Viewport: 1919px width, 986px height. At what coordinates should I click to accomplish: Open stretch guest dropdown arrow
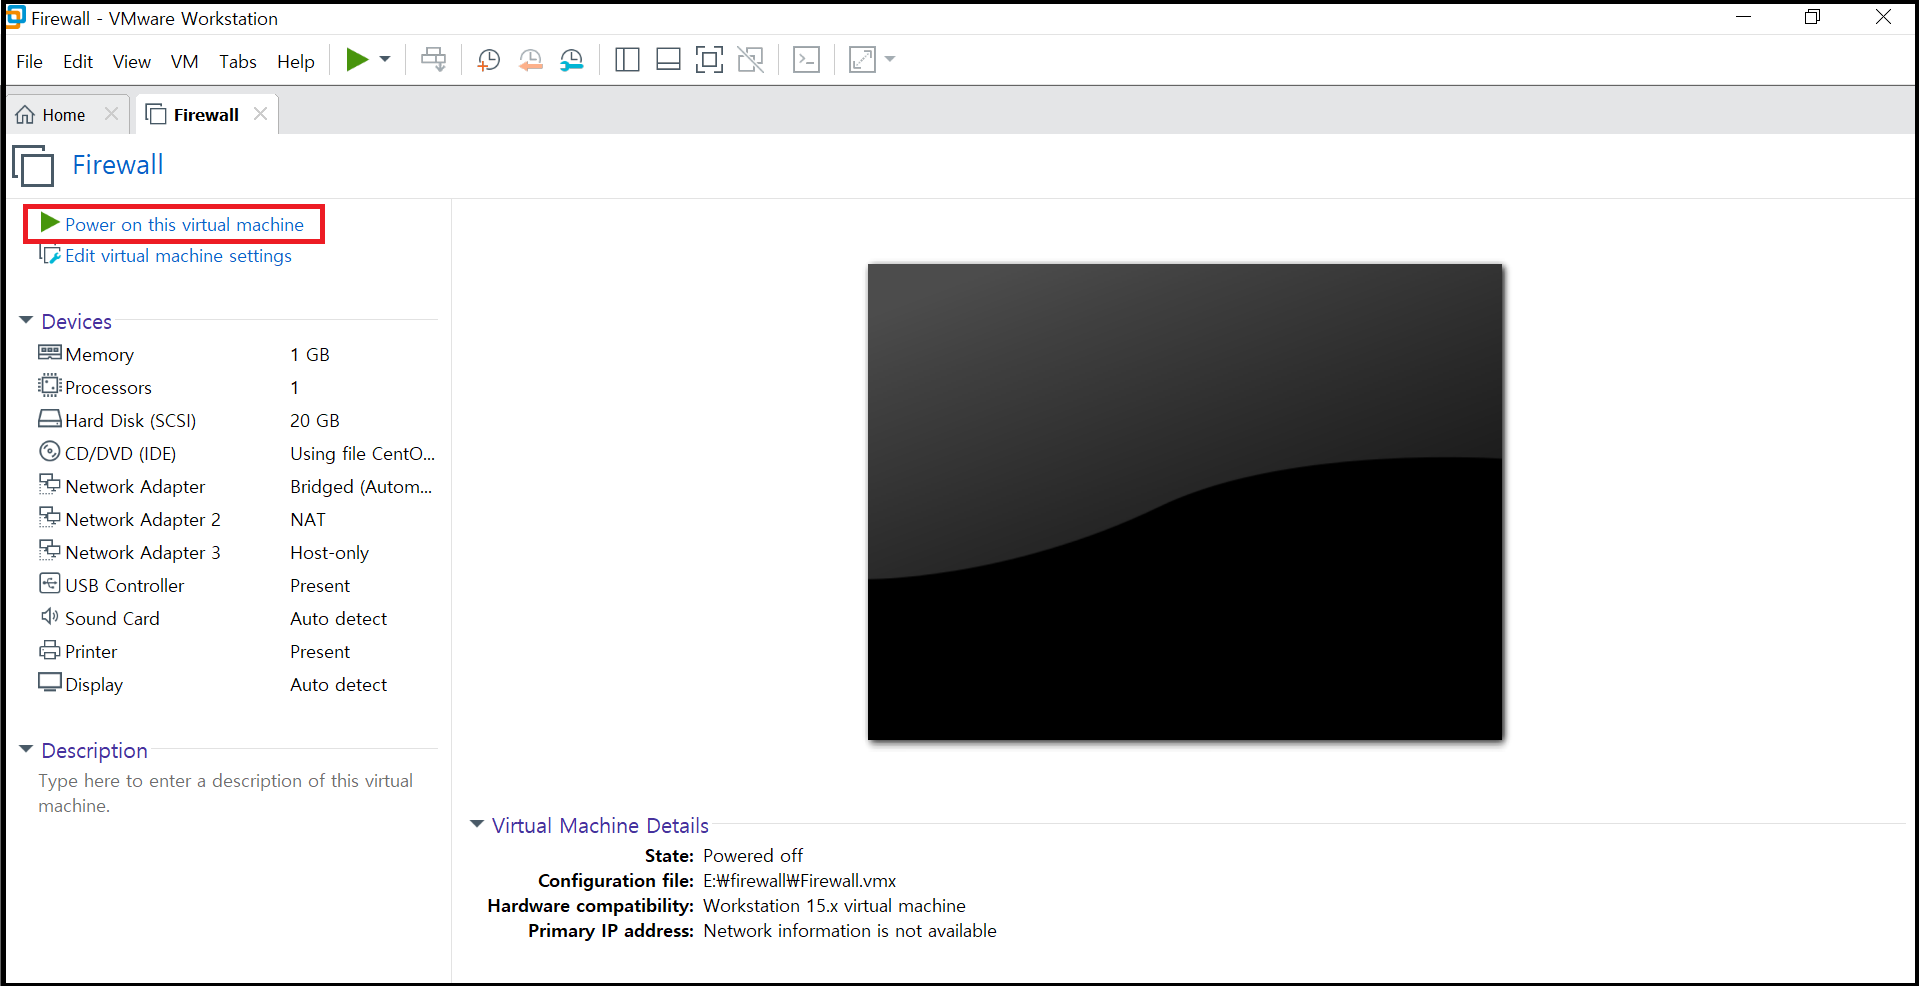coord(890,60)
